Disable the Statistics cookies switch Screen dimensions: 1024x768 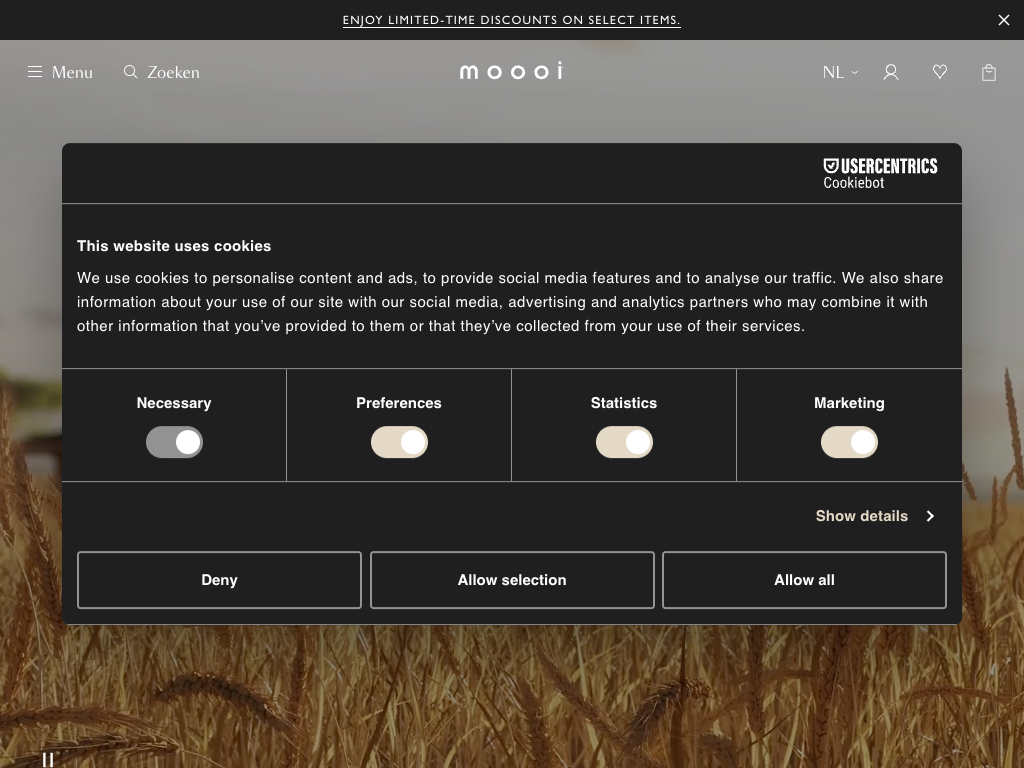click(x=624, y=442)
